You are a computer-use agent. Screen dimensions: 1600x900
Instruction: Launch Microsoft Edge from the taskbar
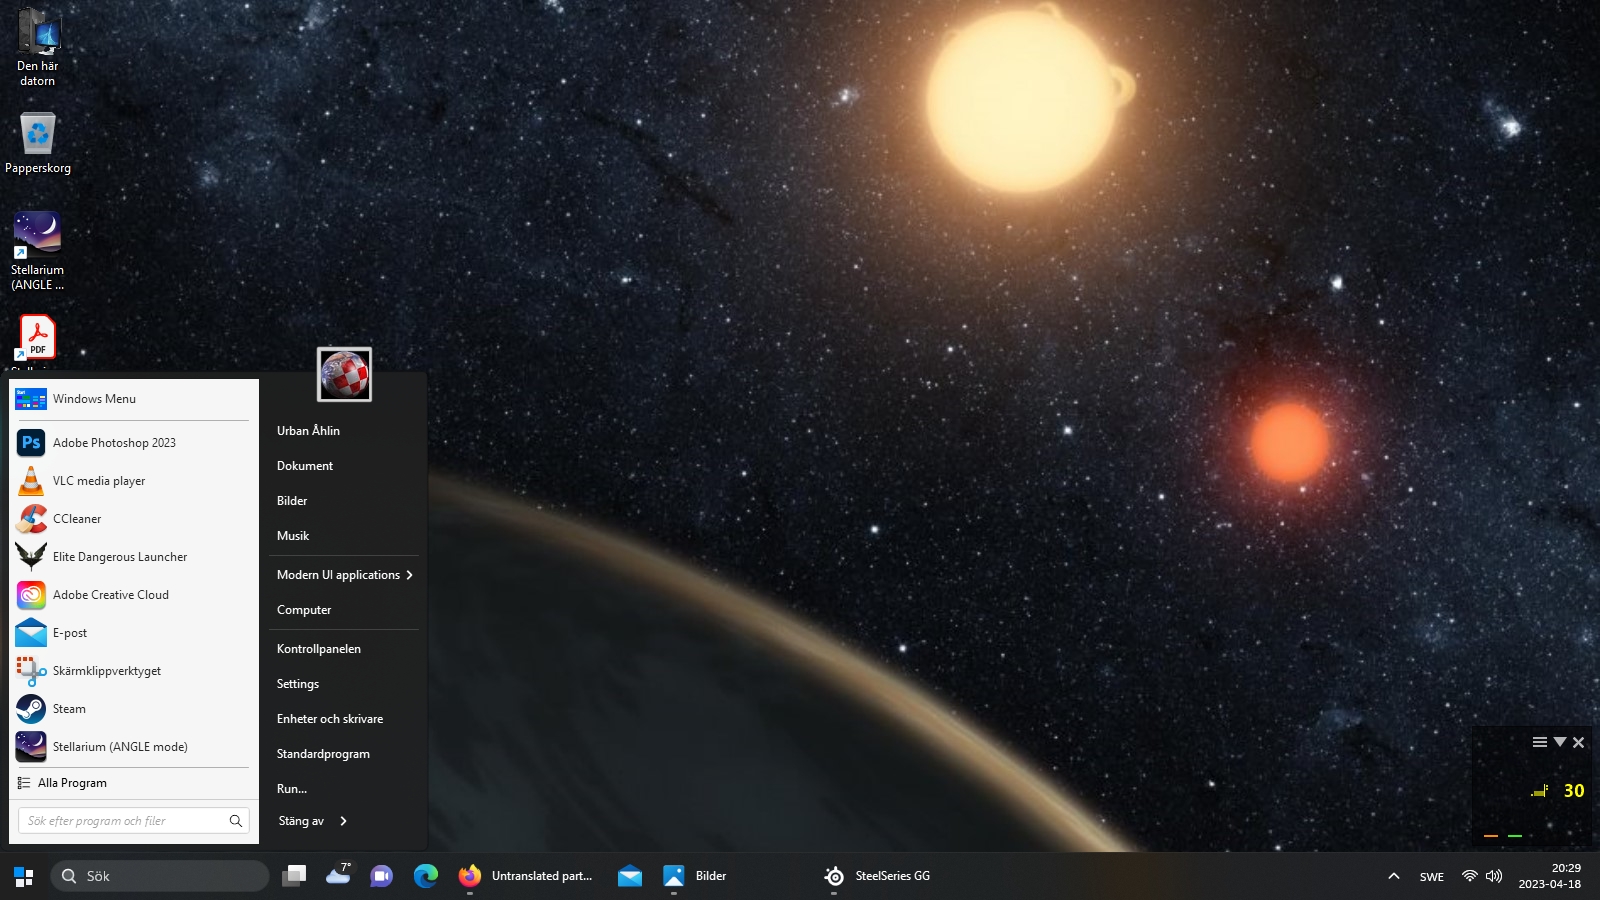pyautogui.click(x=426, y=877)
